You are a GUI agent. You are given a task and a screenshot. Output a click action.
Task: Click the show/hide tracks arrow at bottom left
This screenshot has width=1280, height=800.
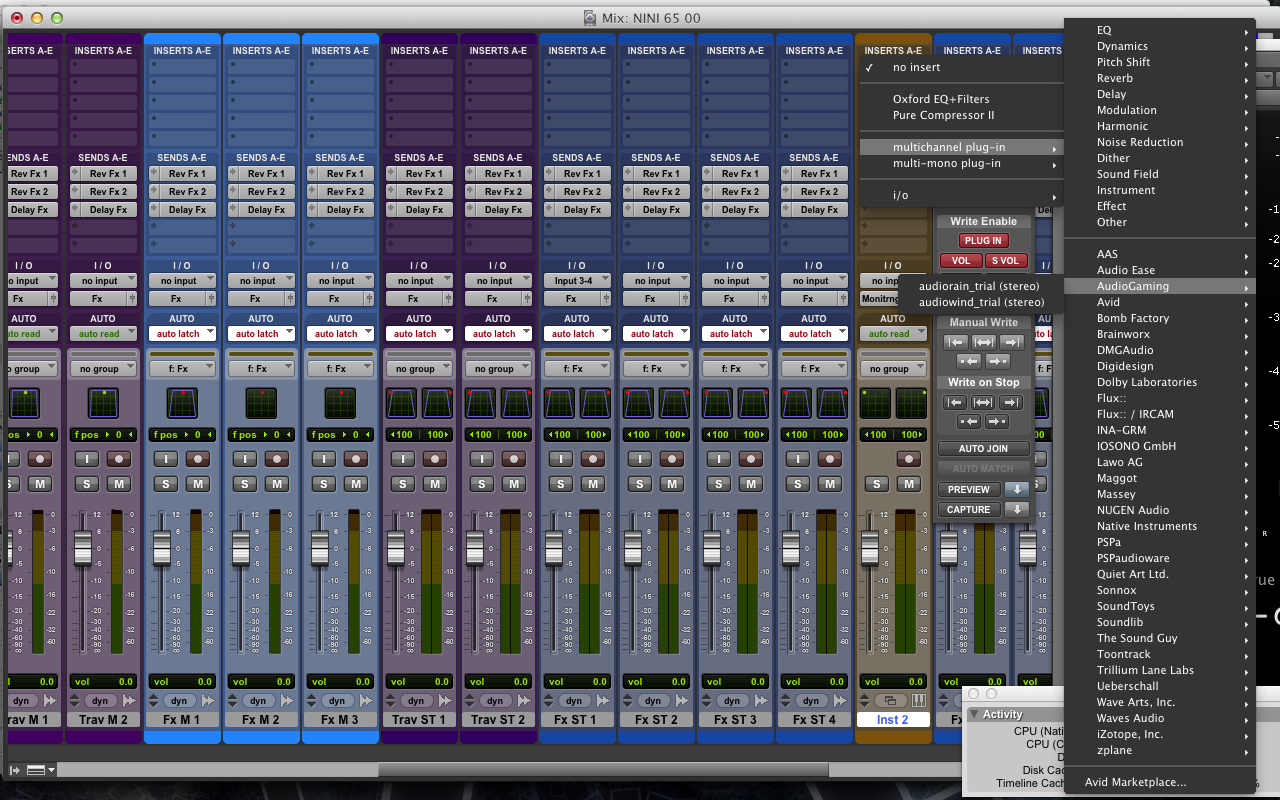tap(15, 770)
